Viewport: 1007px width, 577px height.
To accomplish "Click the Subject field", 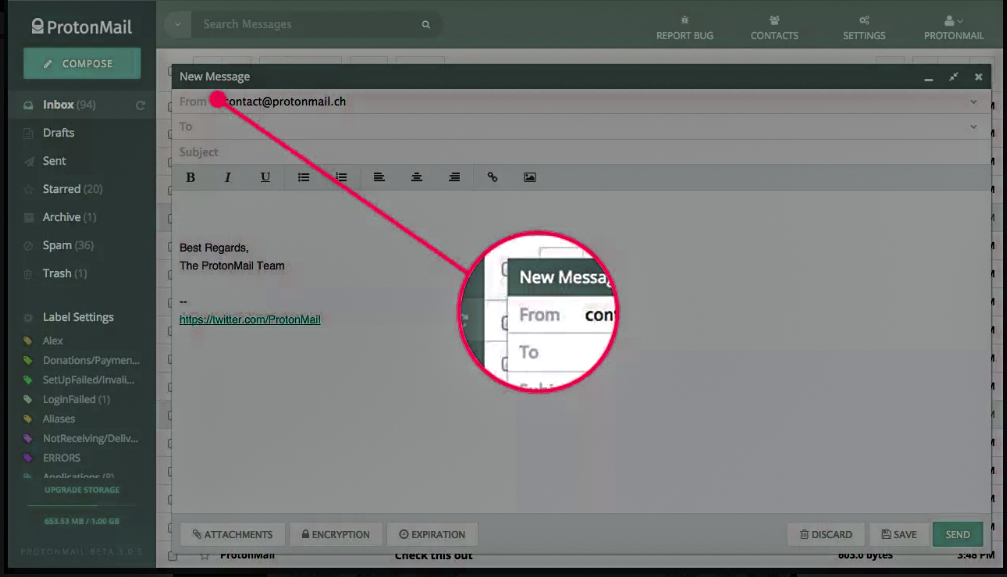I will coord(581,152).
